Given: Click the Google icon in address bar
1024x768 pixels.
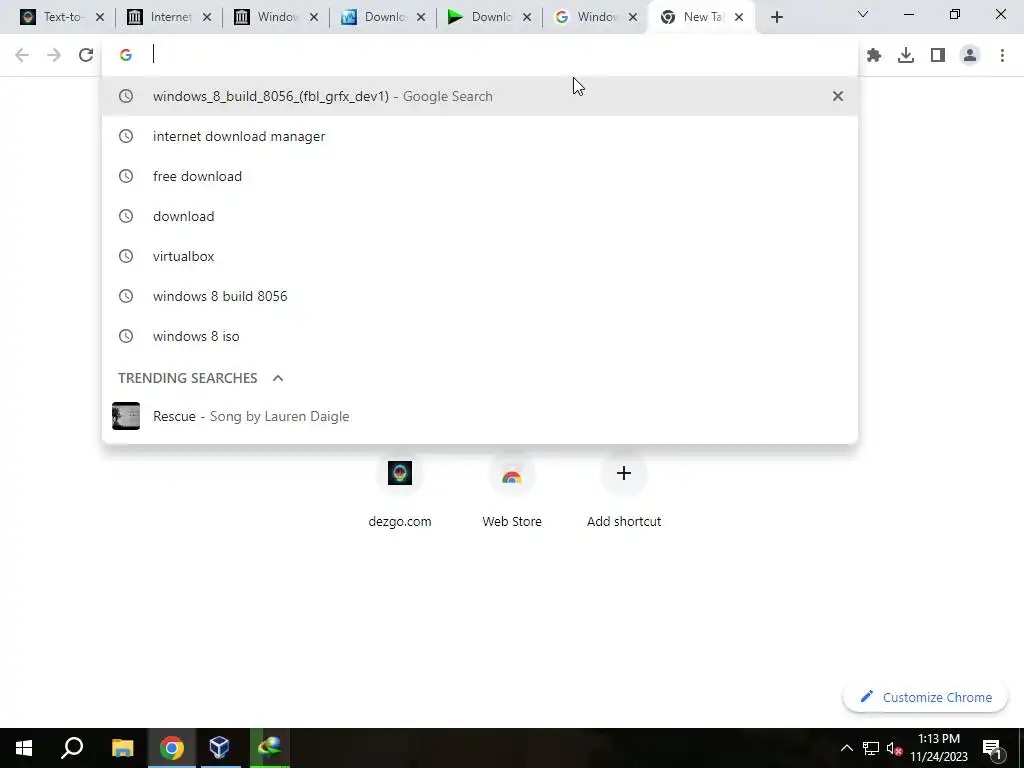Looking at the screenshot, I should click(126, 55).
